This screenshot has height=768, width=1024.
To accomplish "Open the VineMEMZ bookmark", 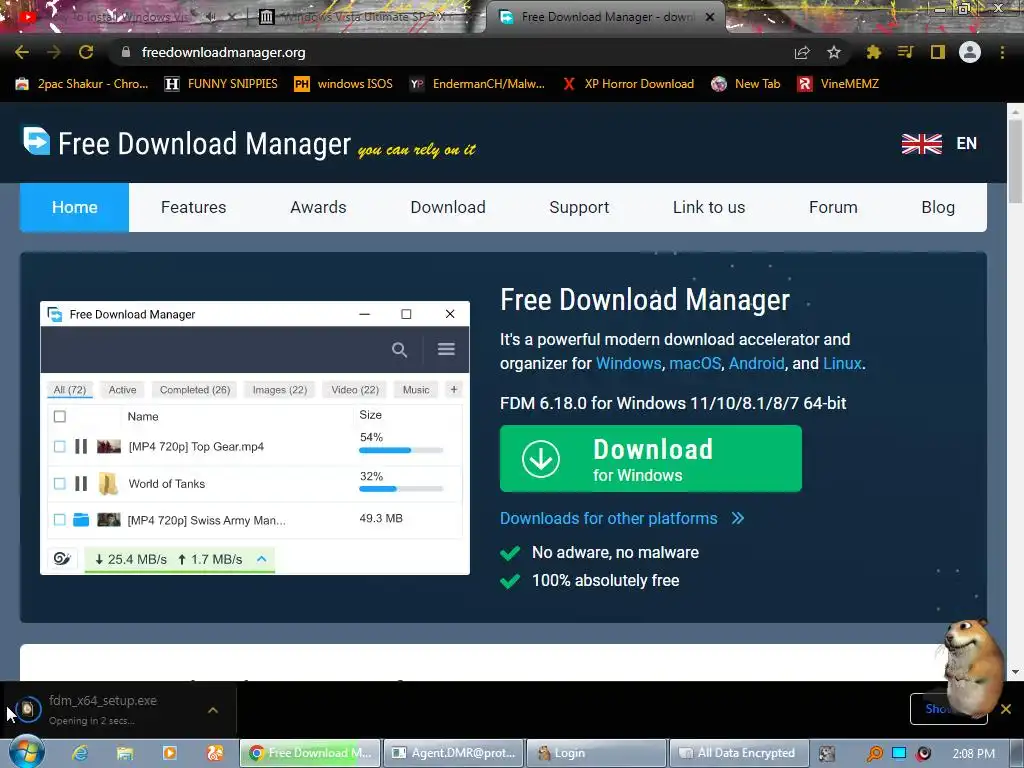I will (x=839, y=84).
